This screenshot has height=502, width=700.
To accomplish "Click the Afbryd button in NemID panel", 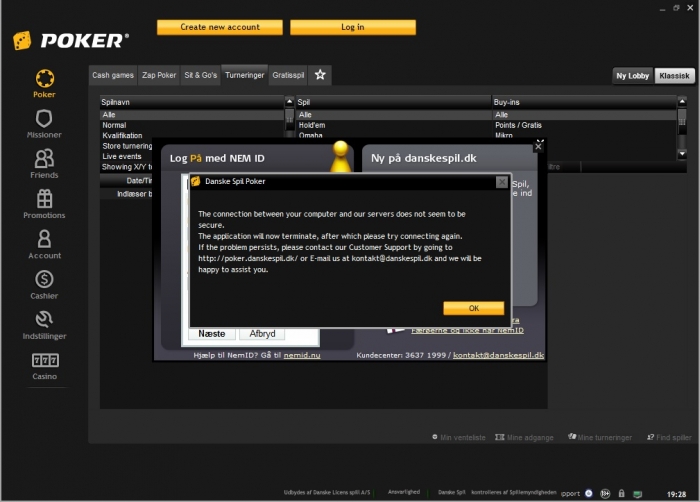I will [x=262, y=334].
